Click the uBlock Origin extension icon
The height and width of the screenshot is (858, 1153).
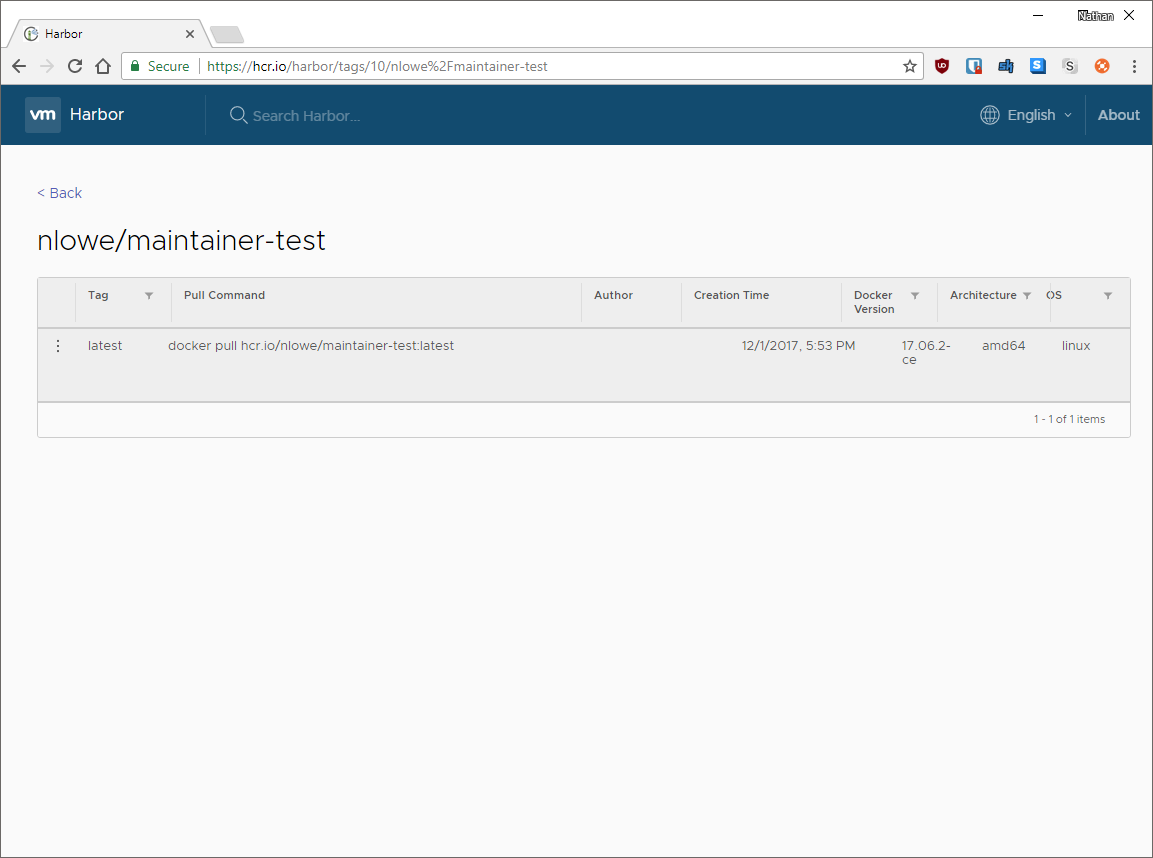point(941,65)
